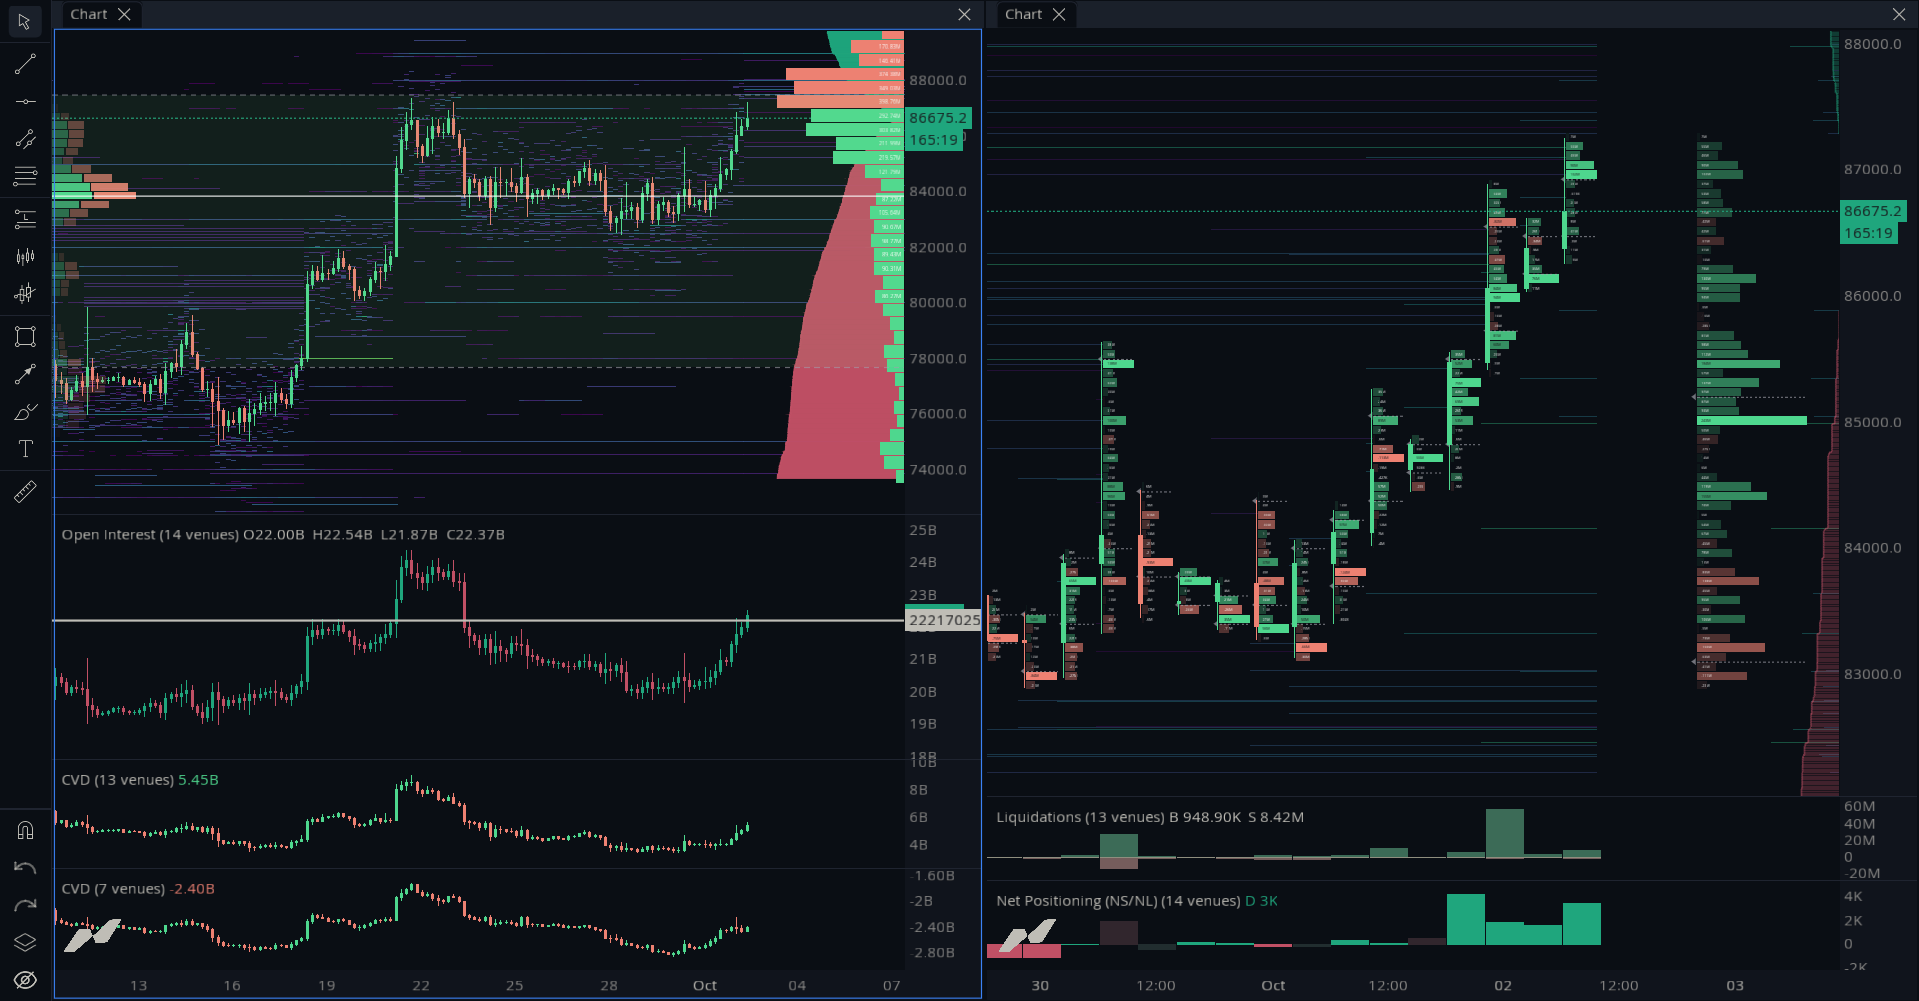Open the layers object list

(x=25, y=942)
